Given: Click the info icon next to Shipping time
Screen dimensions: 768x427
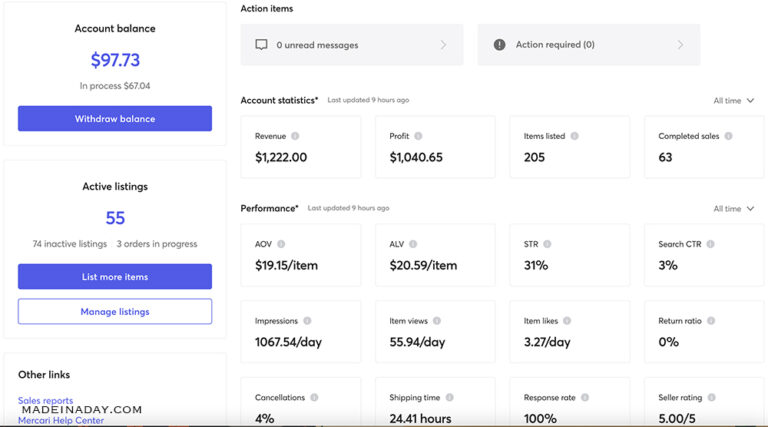Looking at the screenshot, I should [x=450, y=398].
